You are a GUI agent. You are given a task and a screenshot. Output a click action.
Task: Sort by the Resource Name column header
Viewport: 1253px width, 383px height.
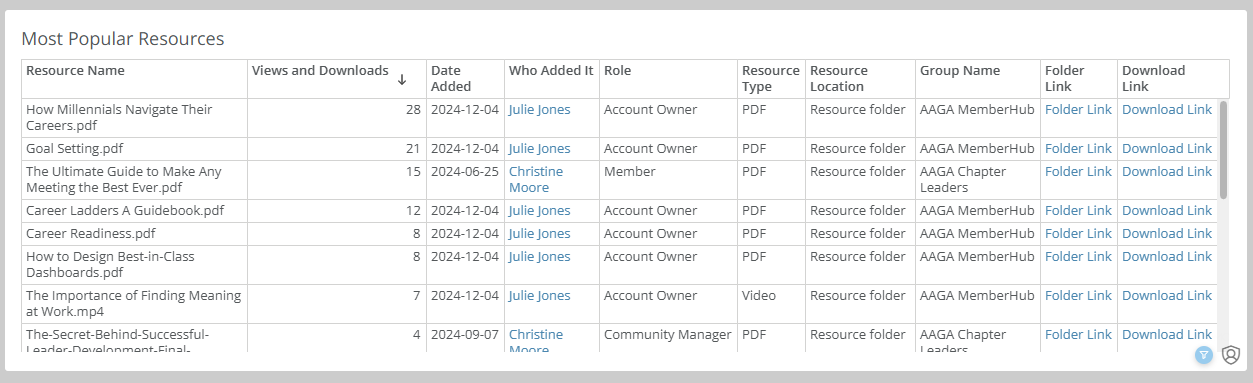pyautogui.click(x=75, y=71)
